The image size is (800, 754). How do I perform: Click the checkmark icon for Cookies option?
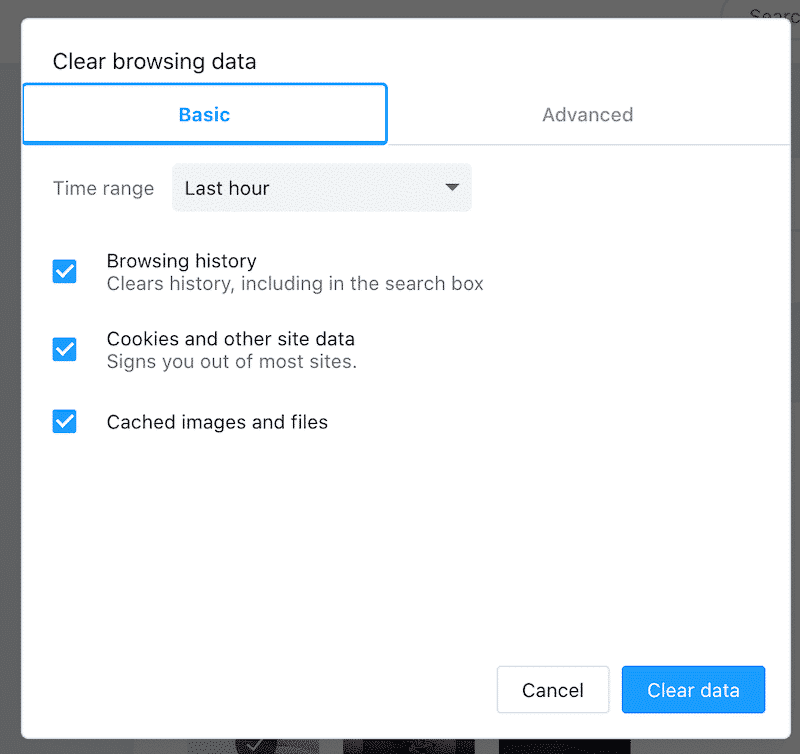click(x=64, y=349)
